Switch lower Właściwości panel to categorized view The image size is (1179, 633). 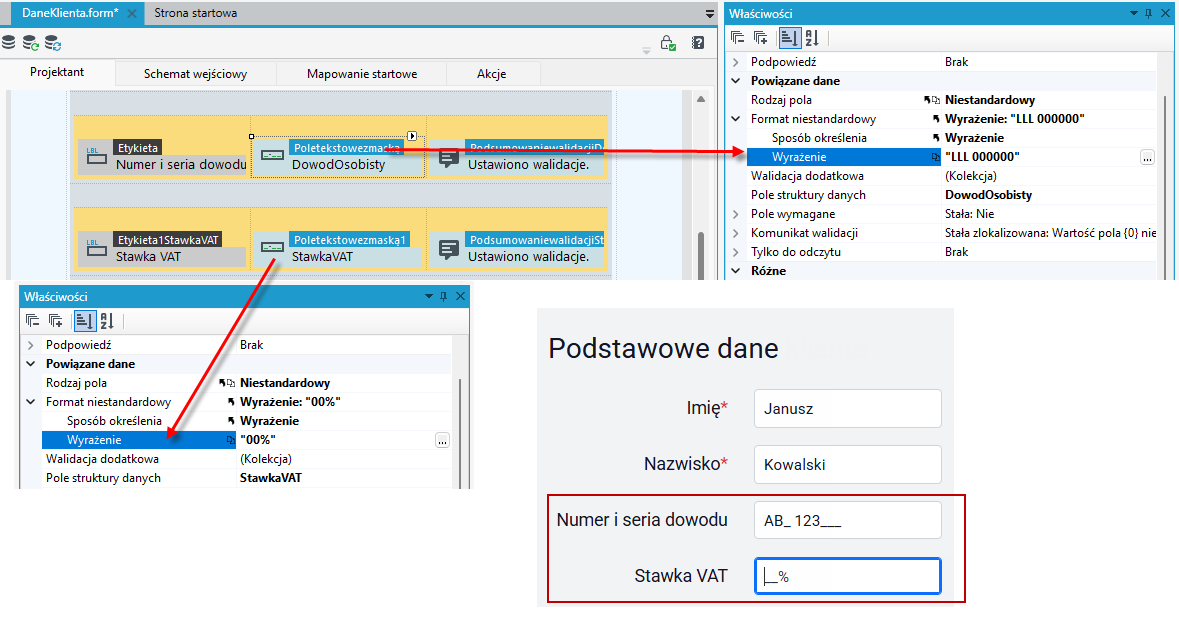[x=83, y=321]
